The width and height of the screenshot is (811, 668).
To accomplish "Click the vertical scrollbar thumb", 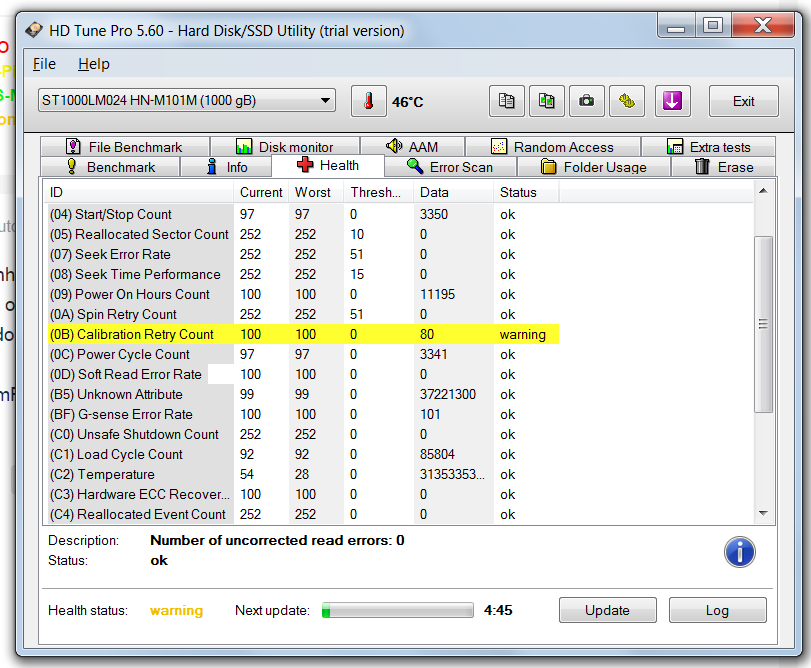I will [763, 324].
